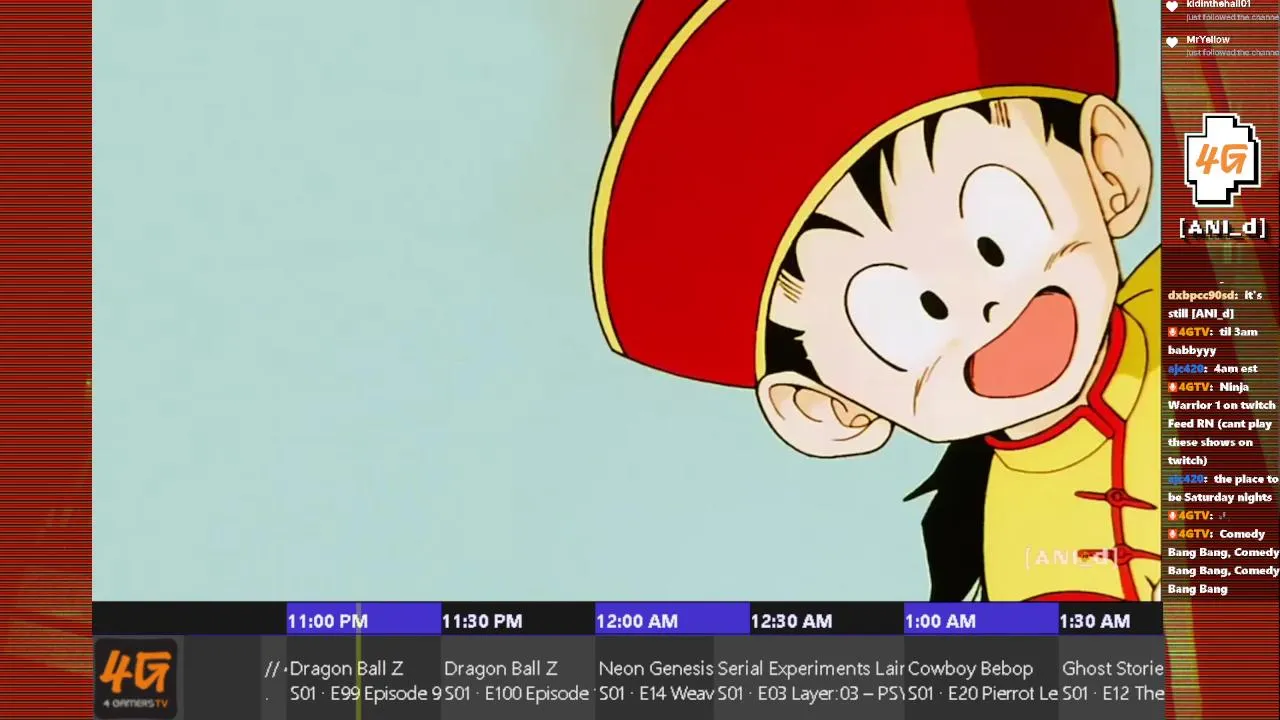Click the heart icon beside kidinthehall01
1280x720 pixels.
click(x=1172, y=8)
